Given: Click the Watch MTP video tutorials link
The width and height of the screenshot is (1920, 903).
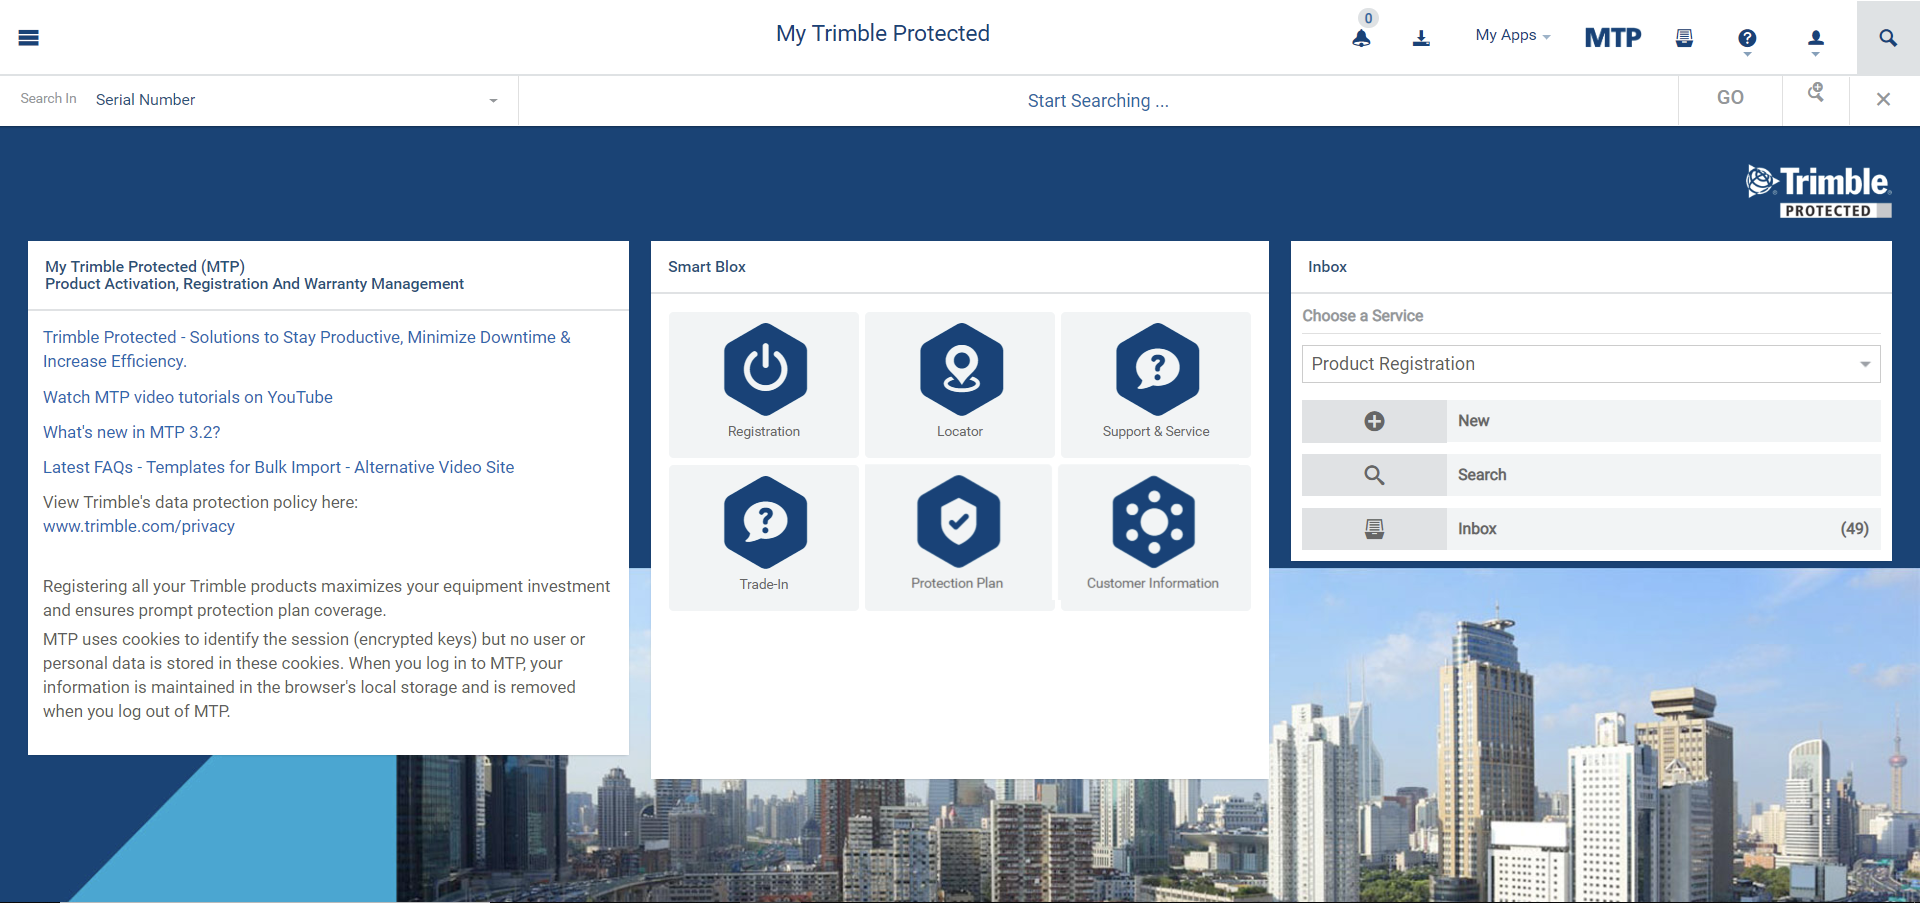Looking at the screenshot, I should [187, 397].
